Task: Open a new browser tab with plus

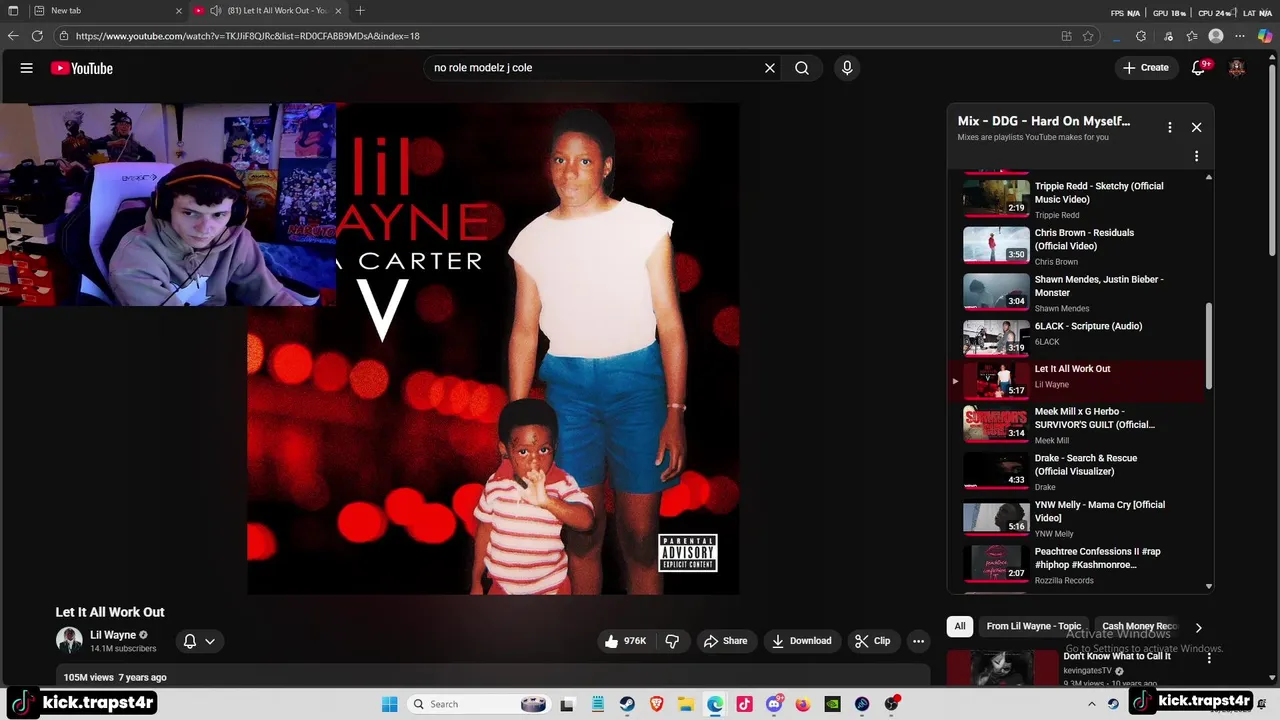Action: click(x=360, y=11)
